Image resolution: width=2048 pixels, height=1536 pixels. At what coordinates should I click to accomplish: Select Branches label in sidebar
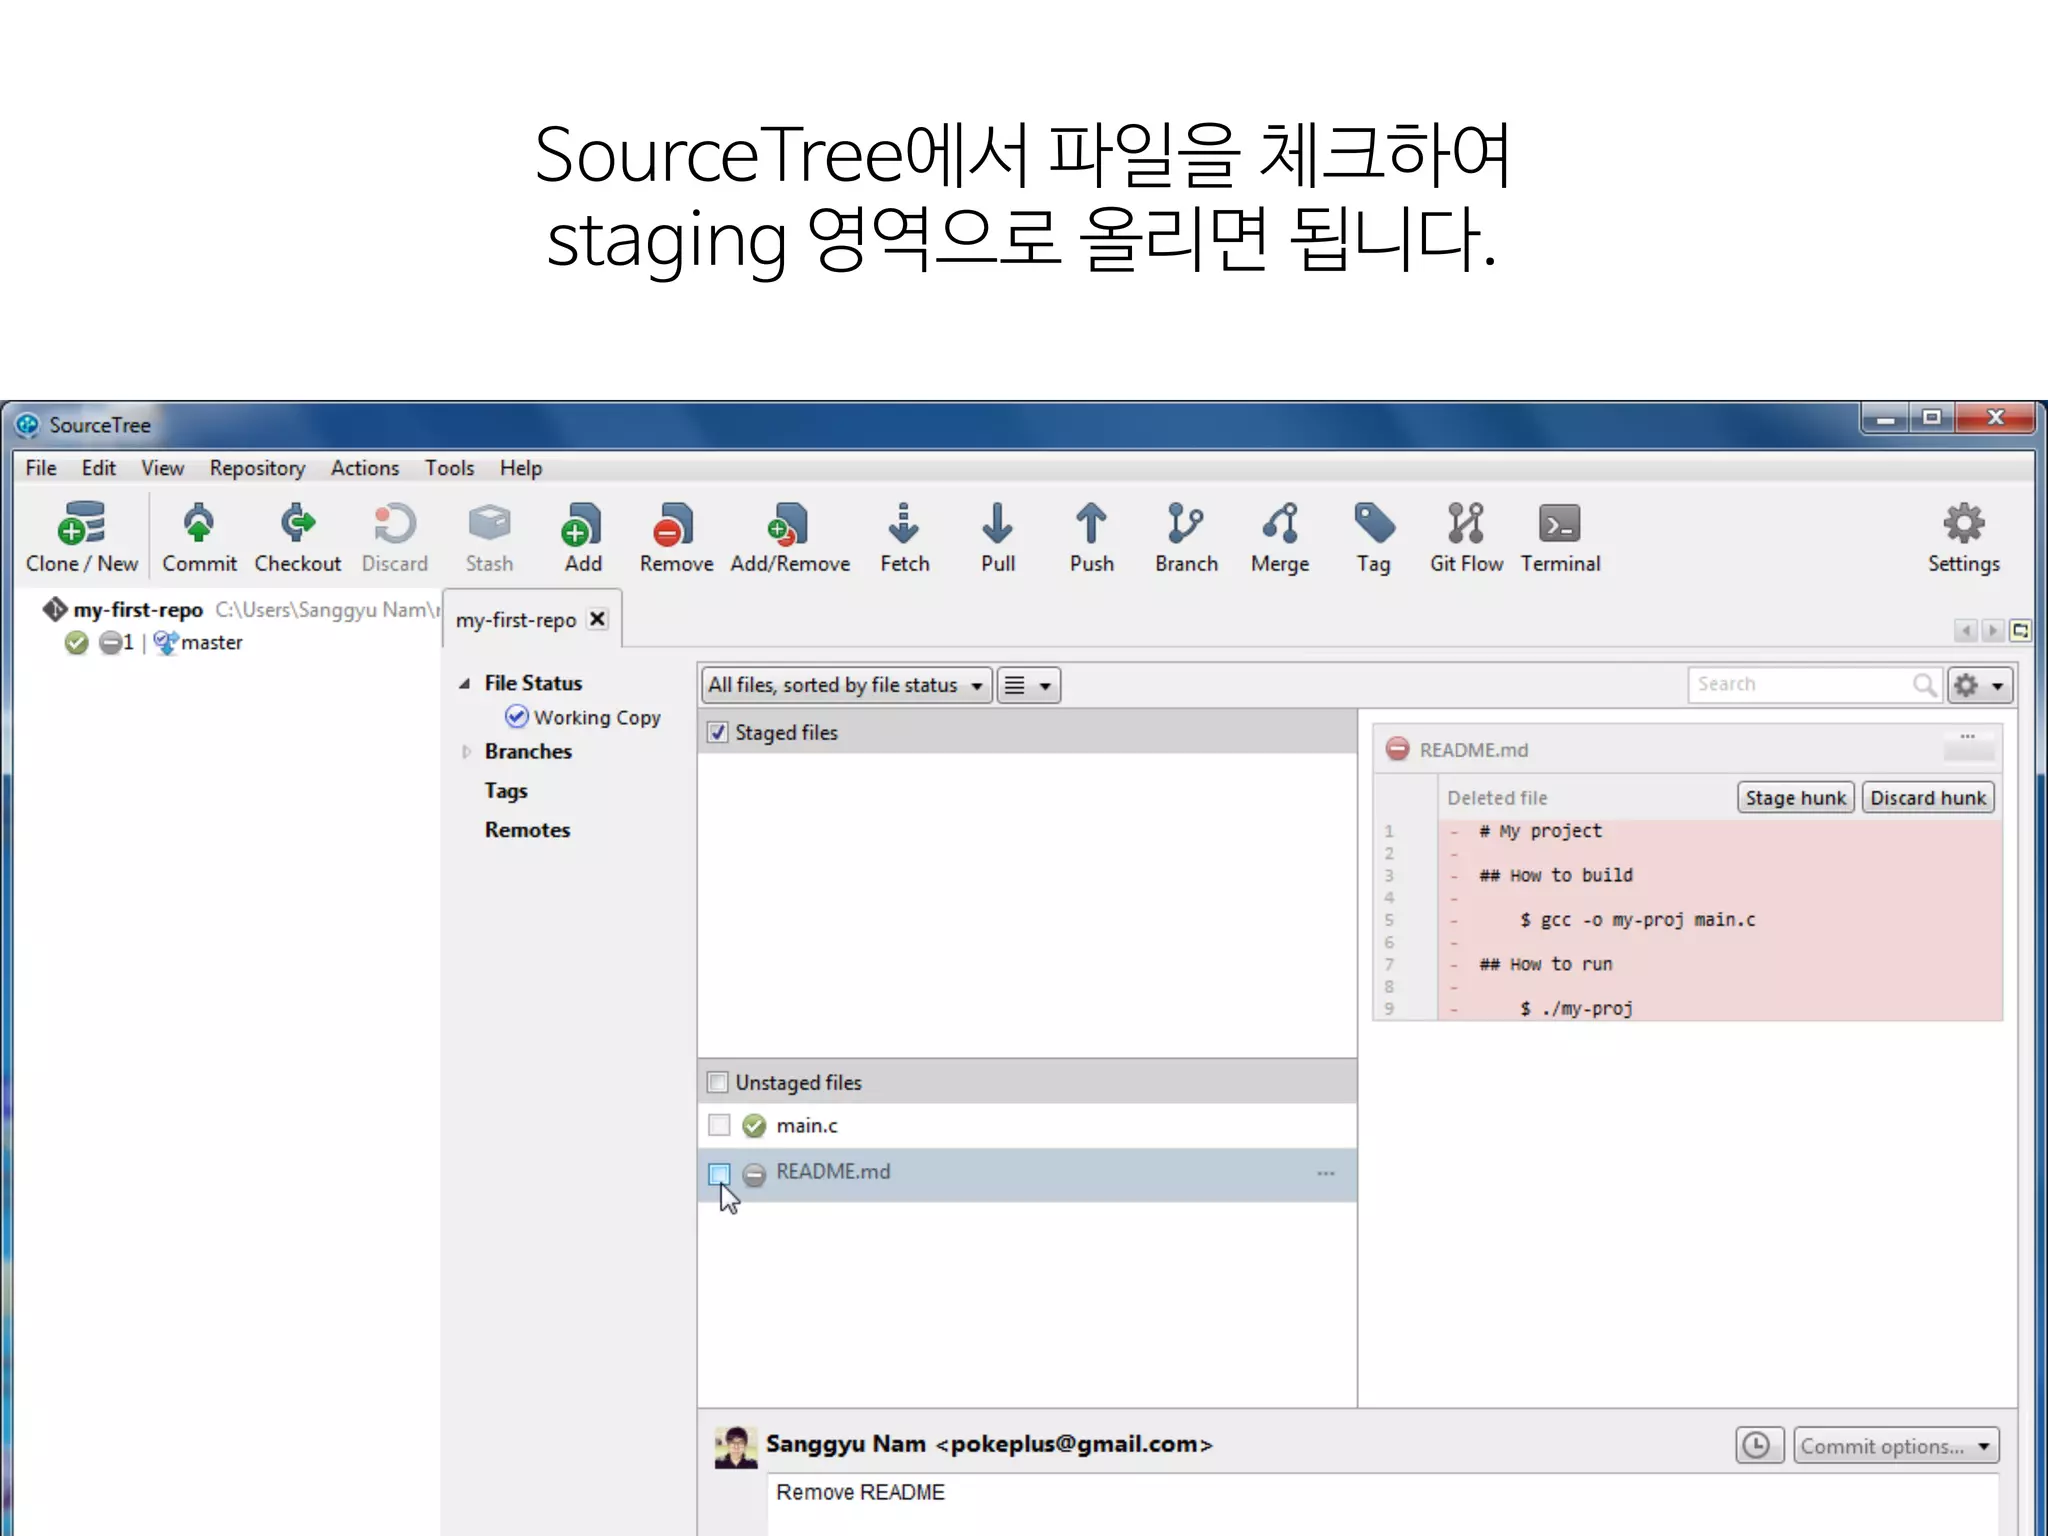pyautogui.click(x=528, y=752)
